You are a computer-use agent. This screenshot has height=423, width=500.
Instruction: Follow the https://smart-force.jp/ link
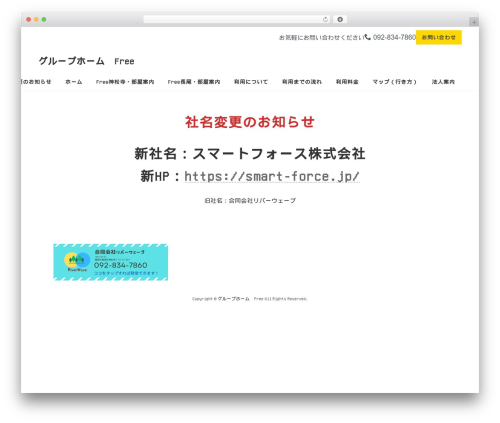point(272,176)
